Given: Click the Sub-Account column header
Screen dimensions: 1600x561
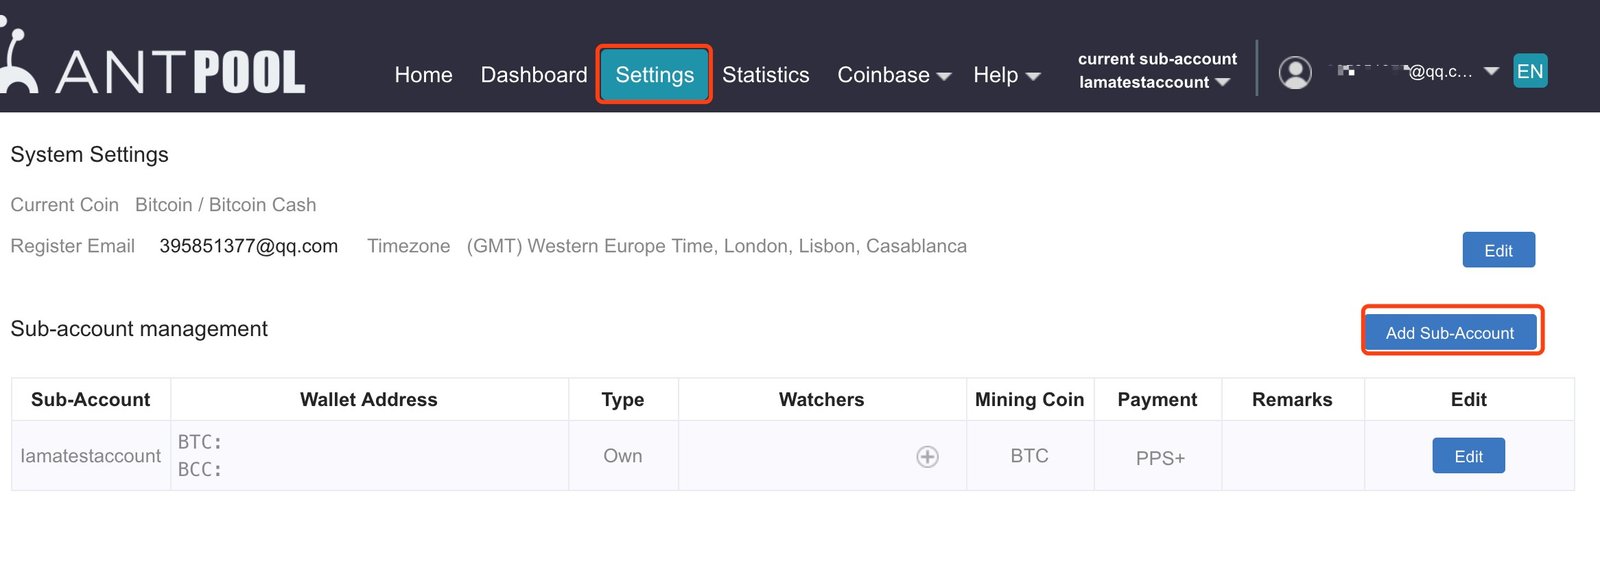Looking at the screenshot, I should click(x=91, y=399).
